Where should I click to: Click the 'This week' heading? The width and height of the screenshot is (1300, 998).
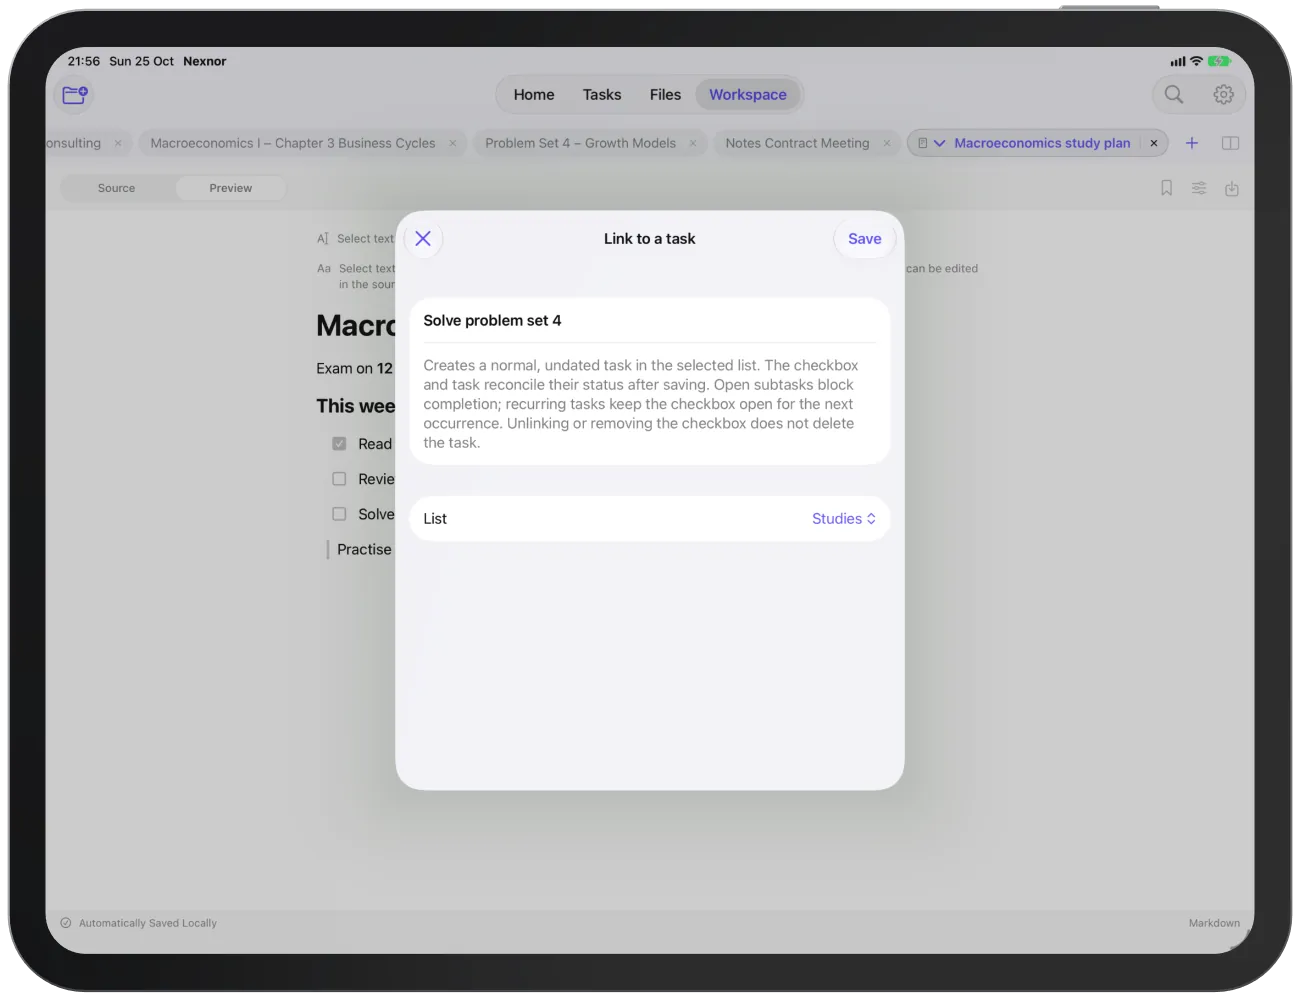tap(355, 406)
